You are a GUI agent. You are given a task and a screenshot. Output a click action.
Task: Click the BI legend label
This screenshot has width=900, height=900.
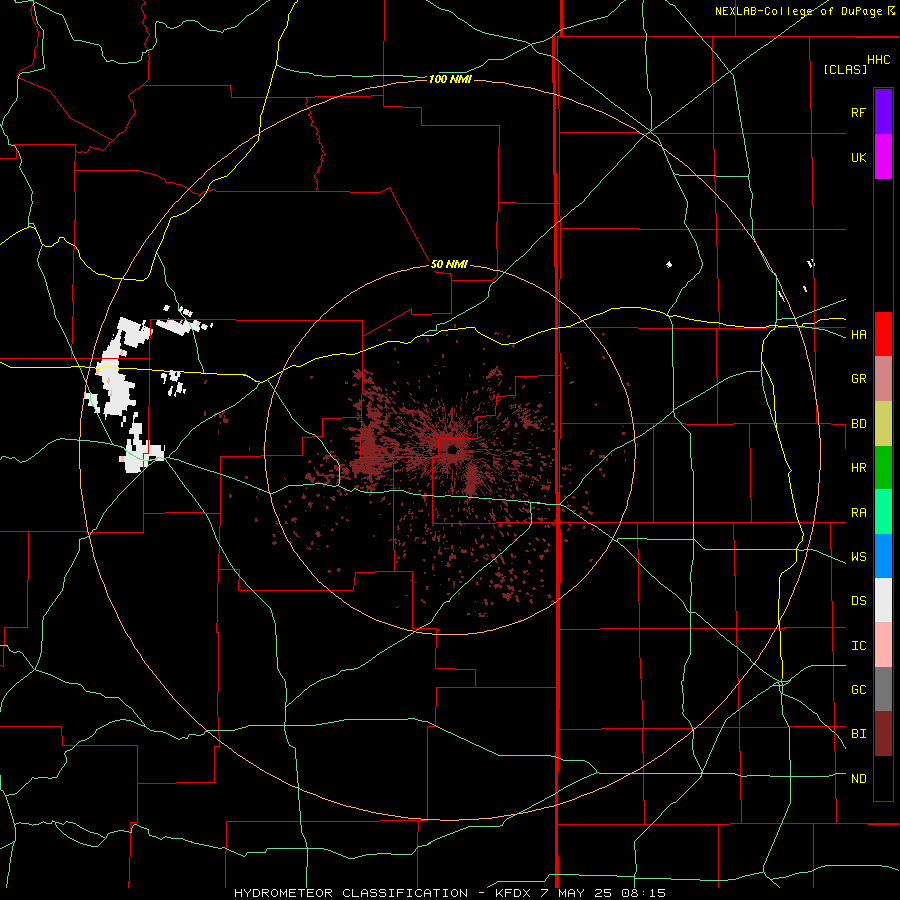(858, 734)
